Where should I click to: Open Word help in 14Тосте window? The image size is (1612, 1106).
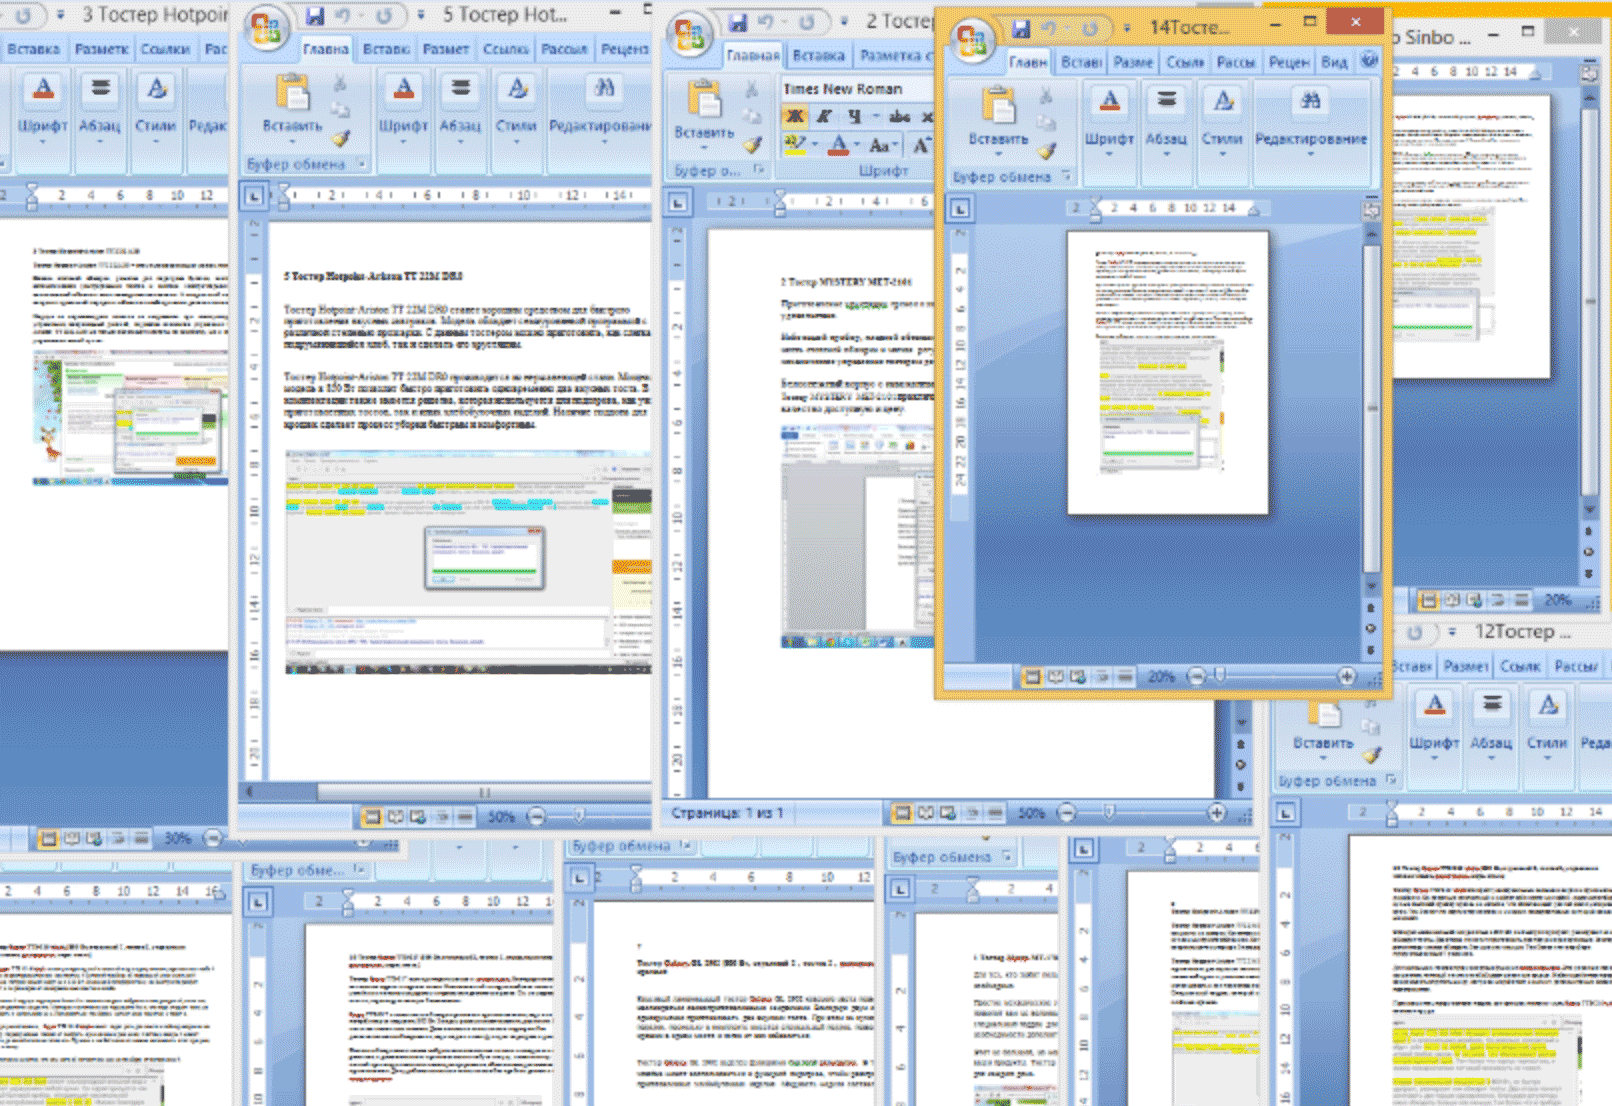coord(1368,61)
